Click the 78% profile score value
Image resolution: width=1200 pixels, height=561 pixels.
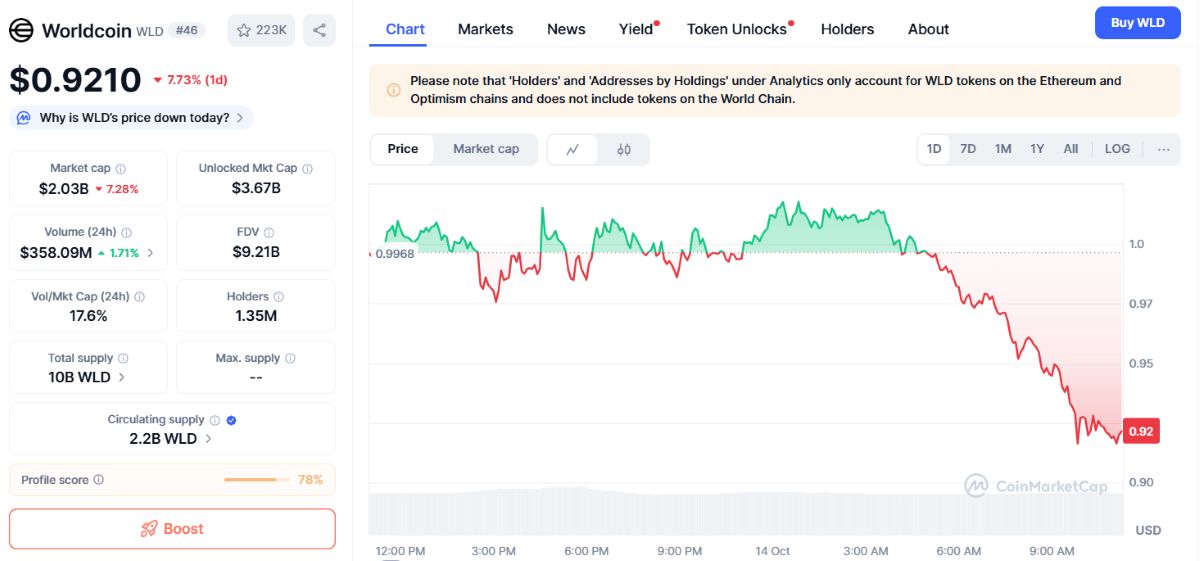click(x=310, y=480)
